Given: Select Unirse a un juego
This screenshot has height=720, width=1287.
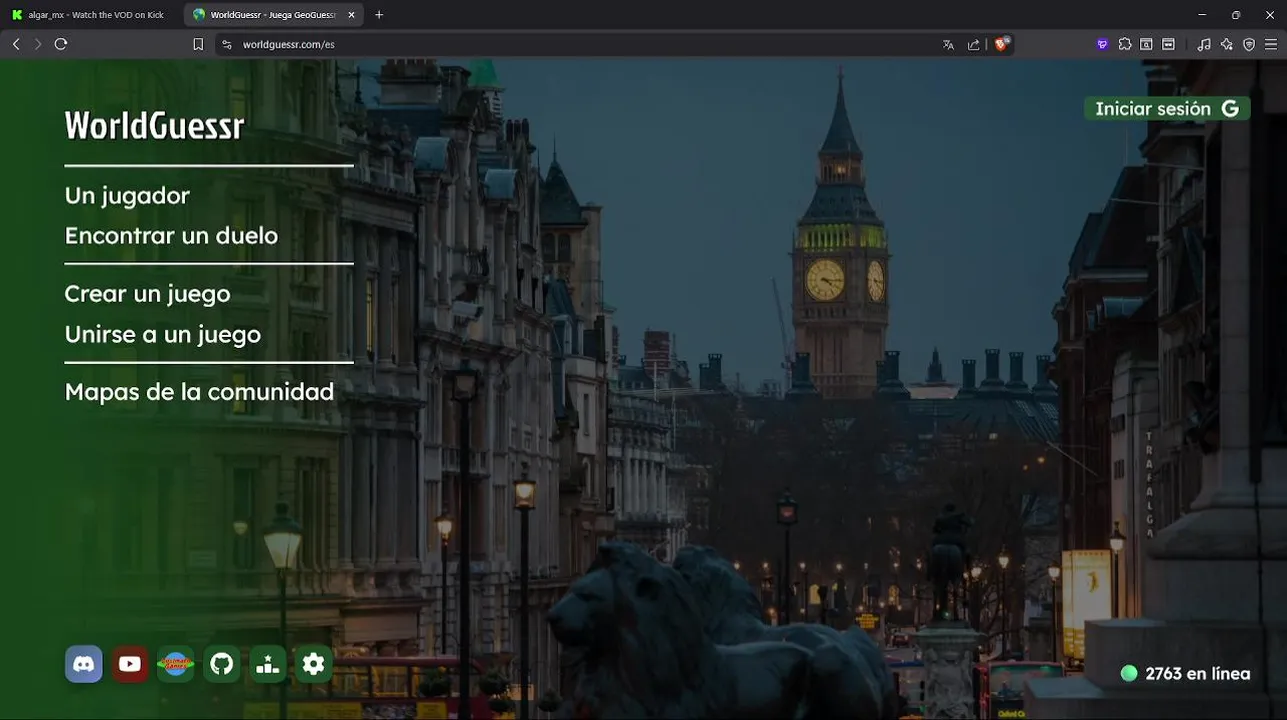Looking at the screenshot, I should [x=162, y=334].
